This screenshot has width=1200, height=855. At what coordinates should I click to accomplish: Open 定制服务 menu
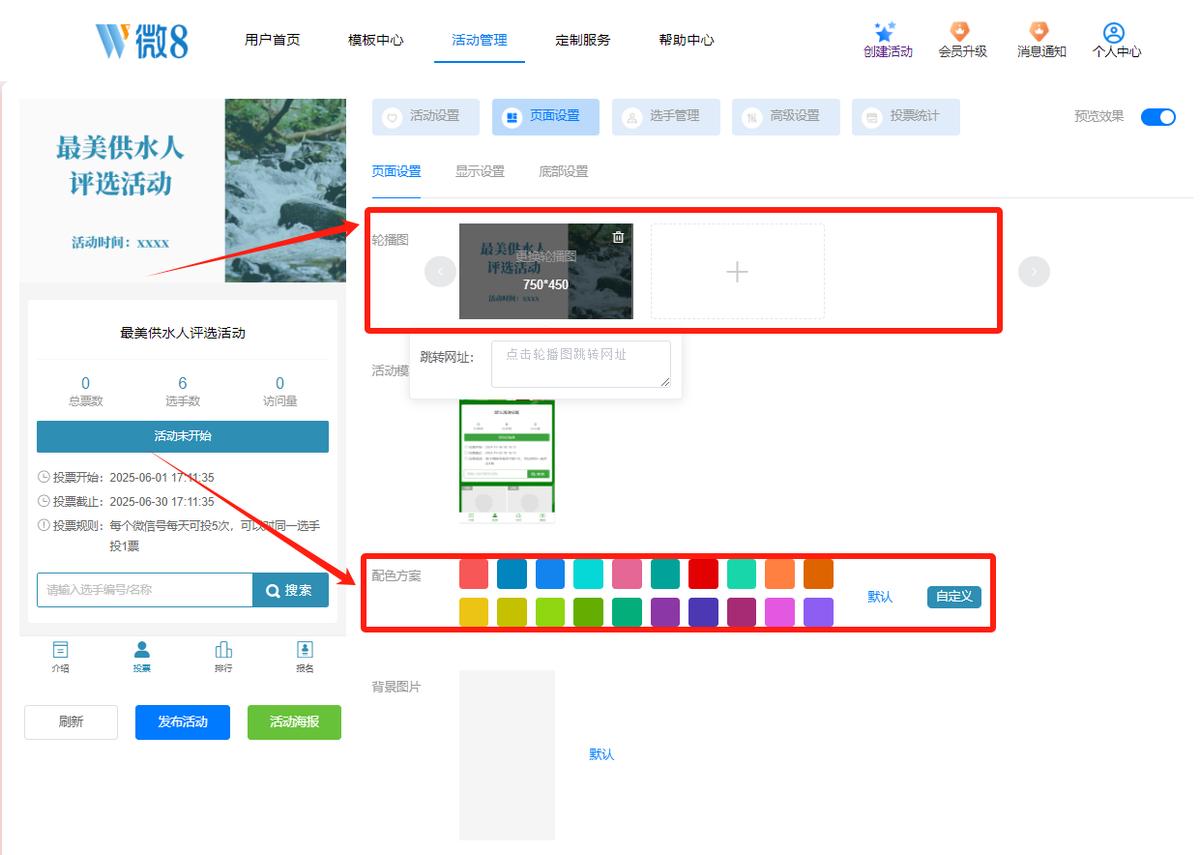pos(583,40)
